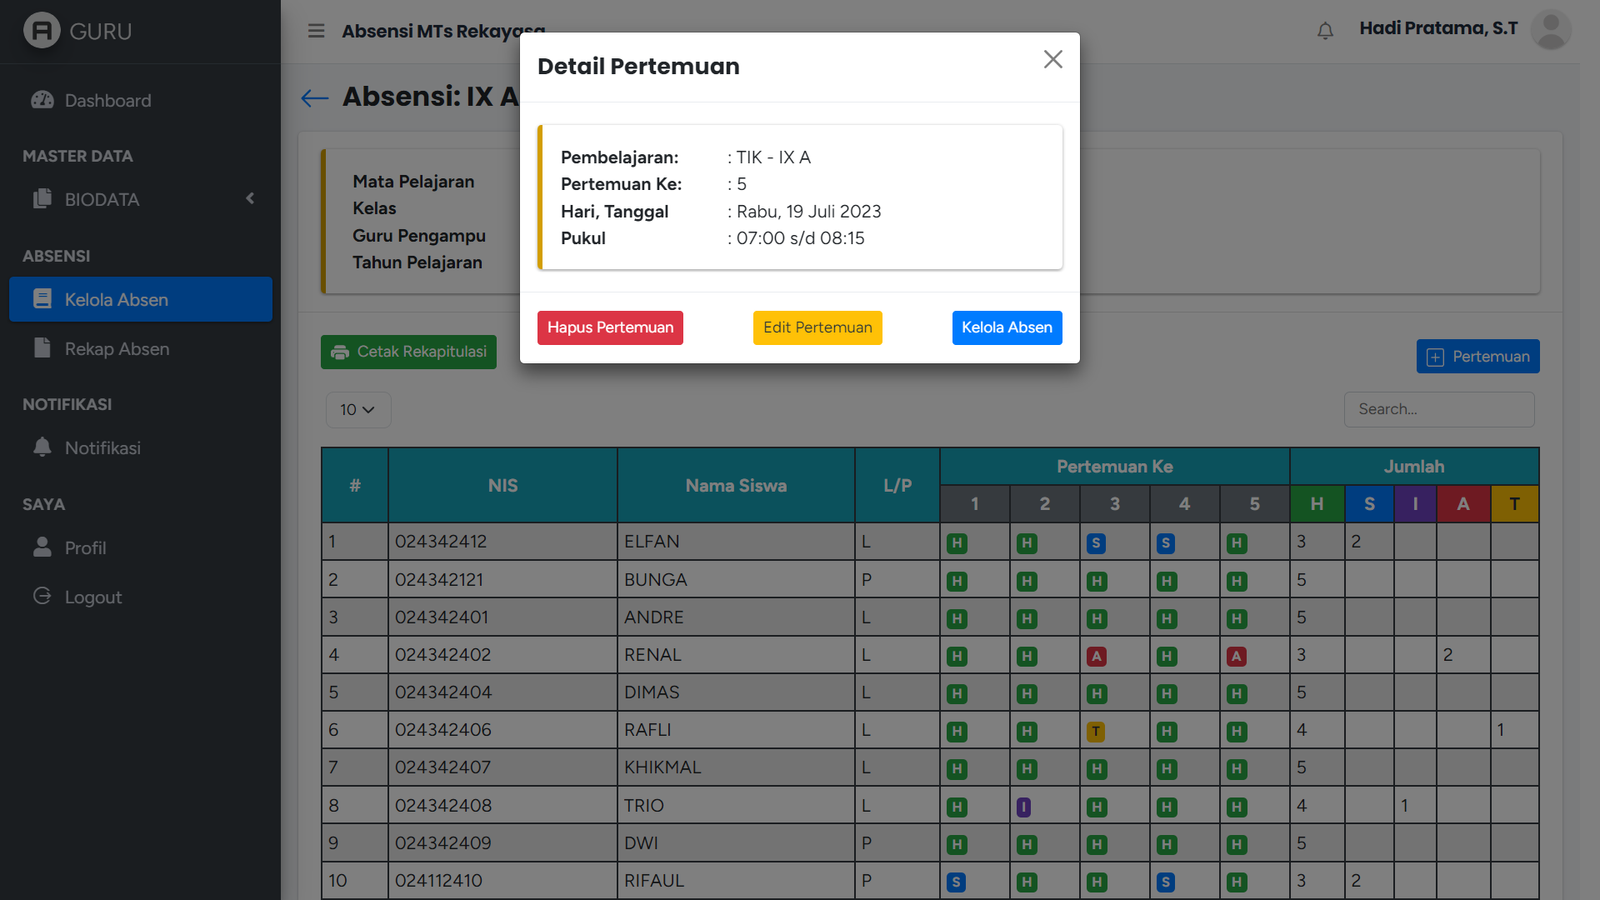Click the GURU logo icon
The height and width of the screenshot is (900, 1600).
(x=42, y=31)
